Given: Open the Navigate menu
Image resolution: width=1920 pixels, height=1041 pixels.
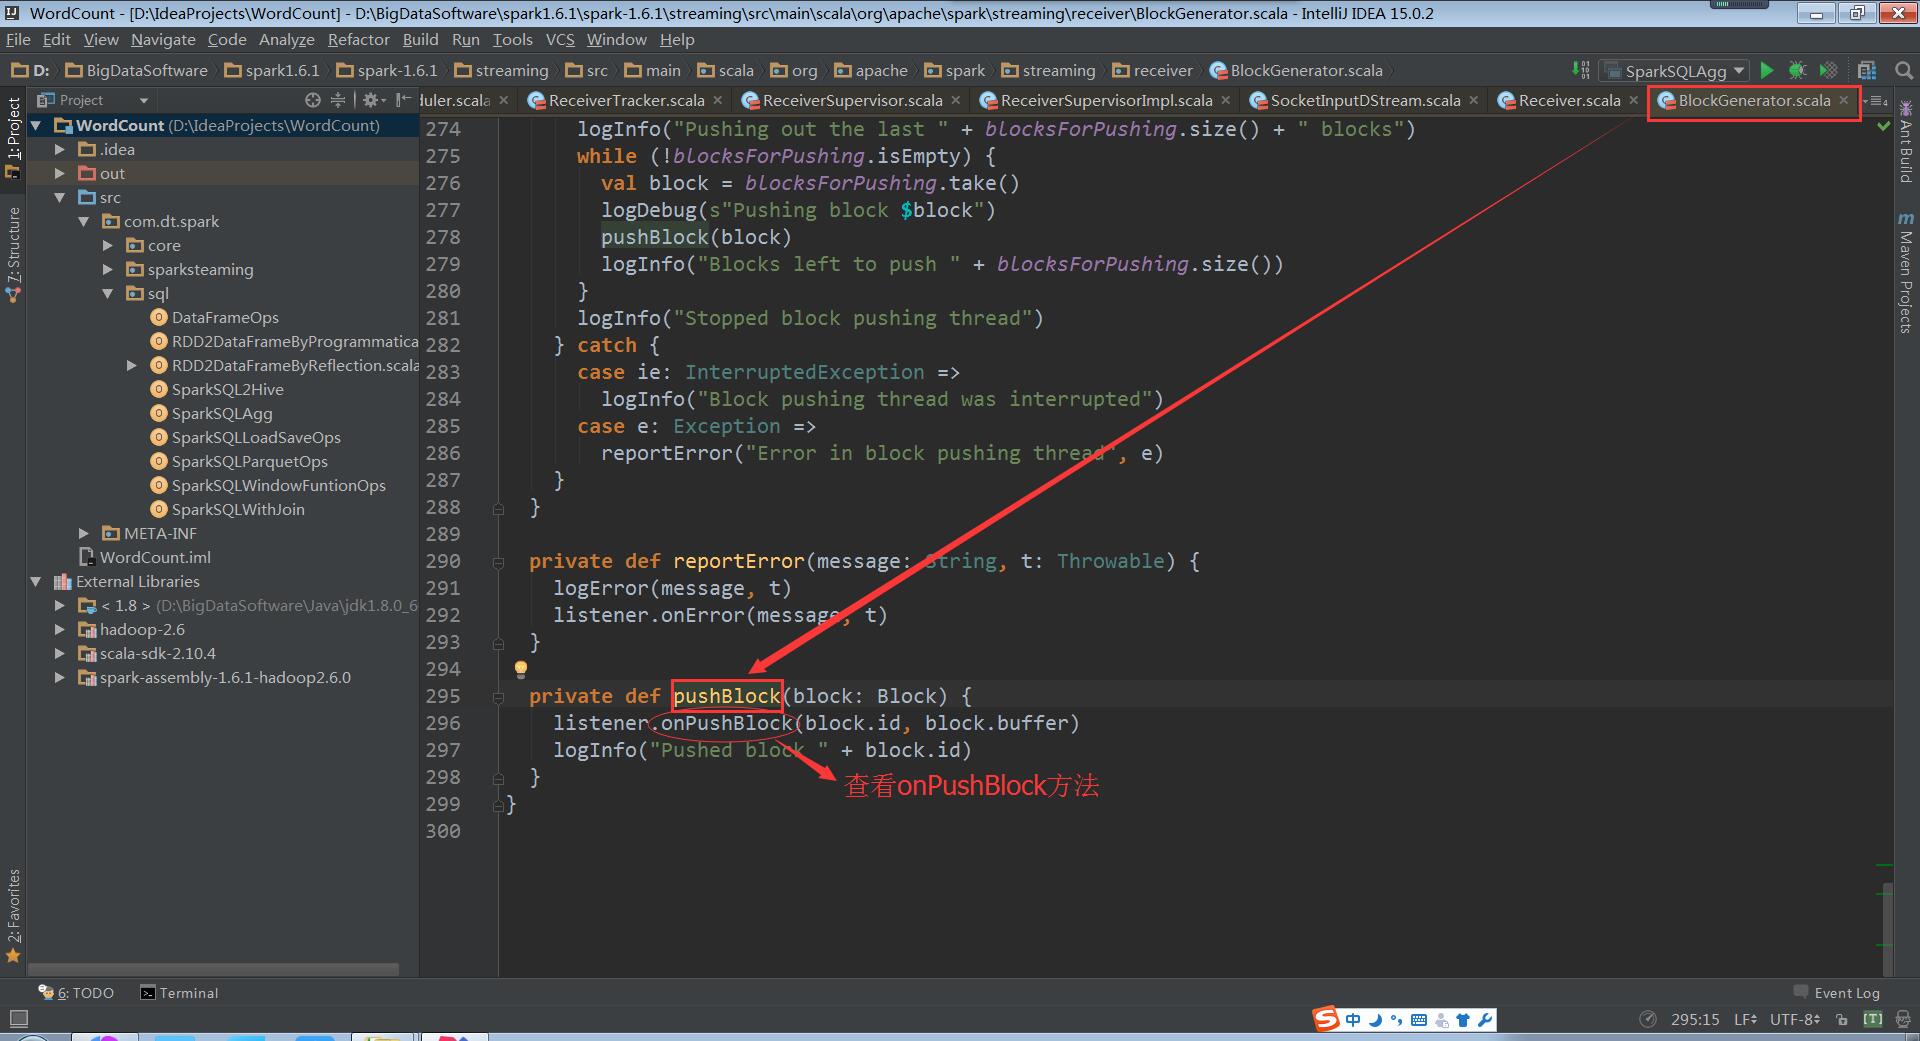Looking at the screenshot, I should [x=163, y=39].
